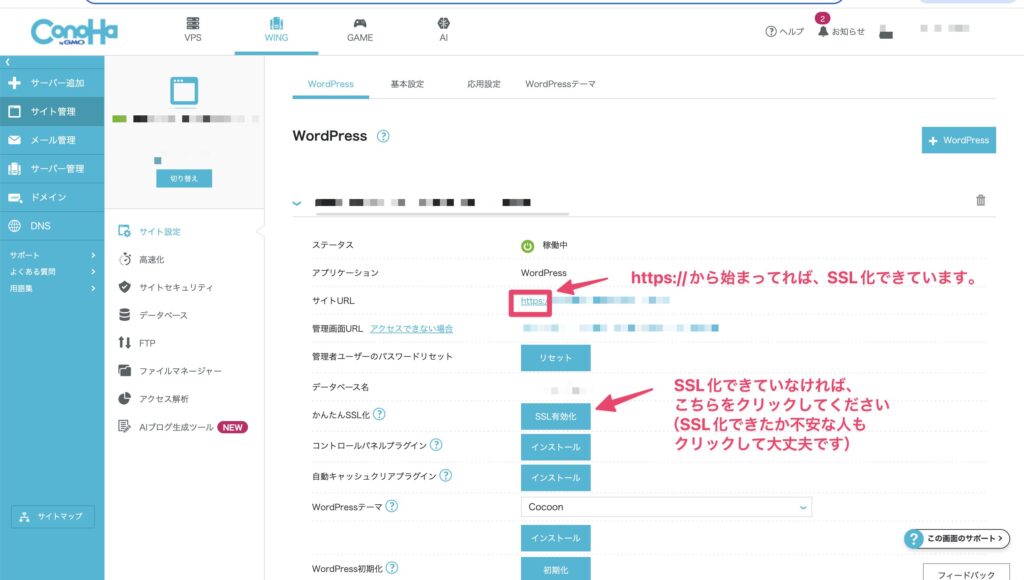Open AIブログ生成ツール in the submenu
Screen dimensions: 1024x580
pos(182,427)
